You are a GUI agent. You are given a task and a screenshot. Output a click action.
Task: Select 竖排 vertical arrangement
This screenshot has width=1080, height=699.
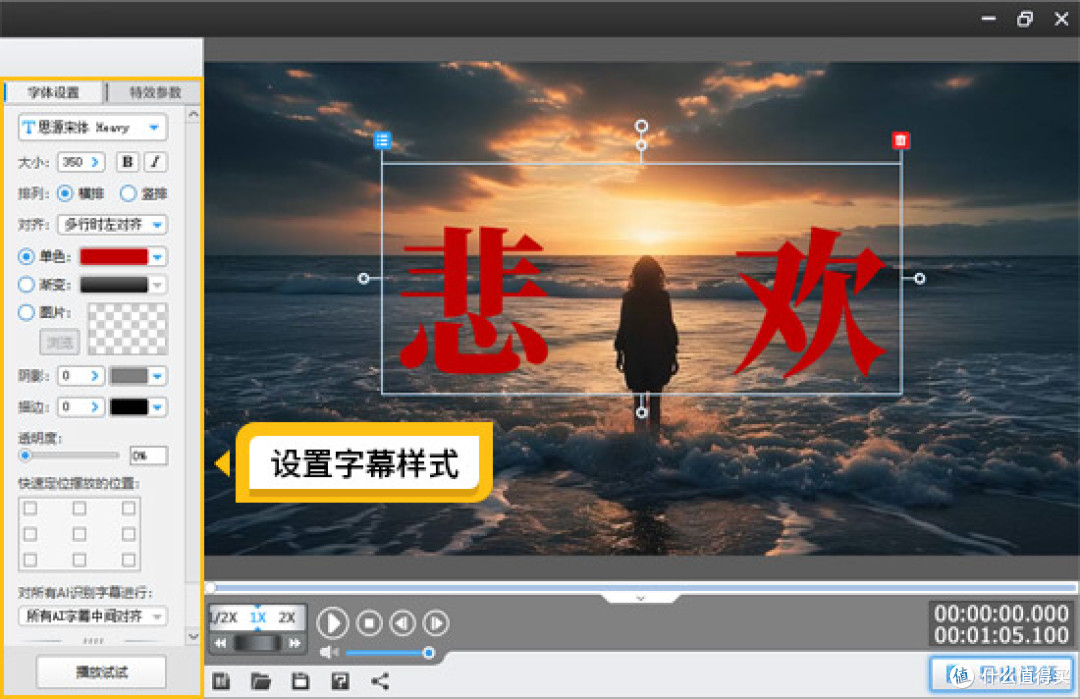tap(128, 194)
